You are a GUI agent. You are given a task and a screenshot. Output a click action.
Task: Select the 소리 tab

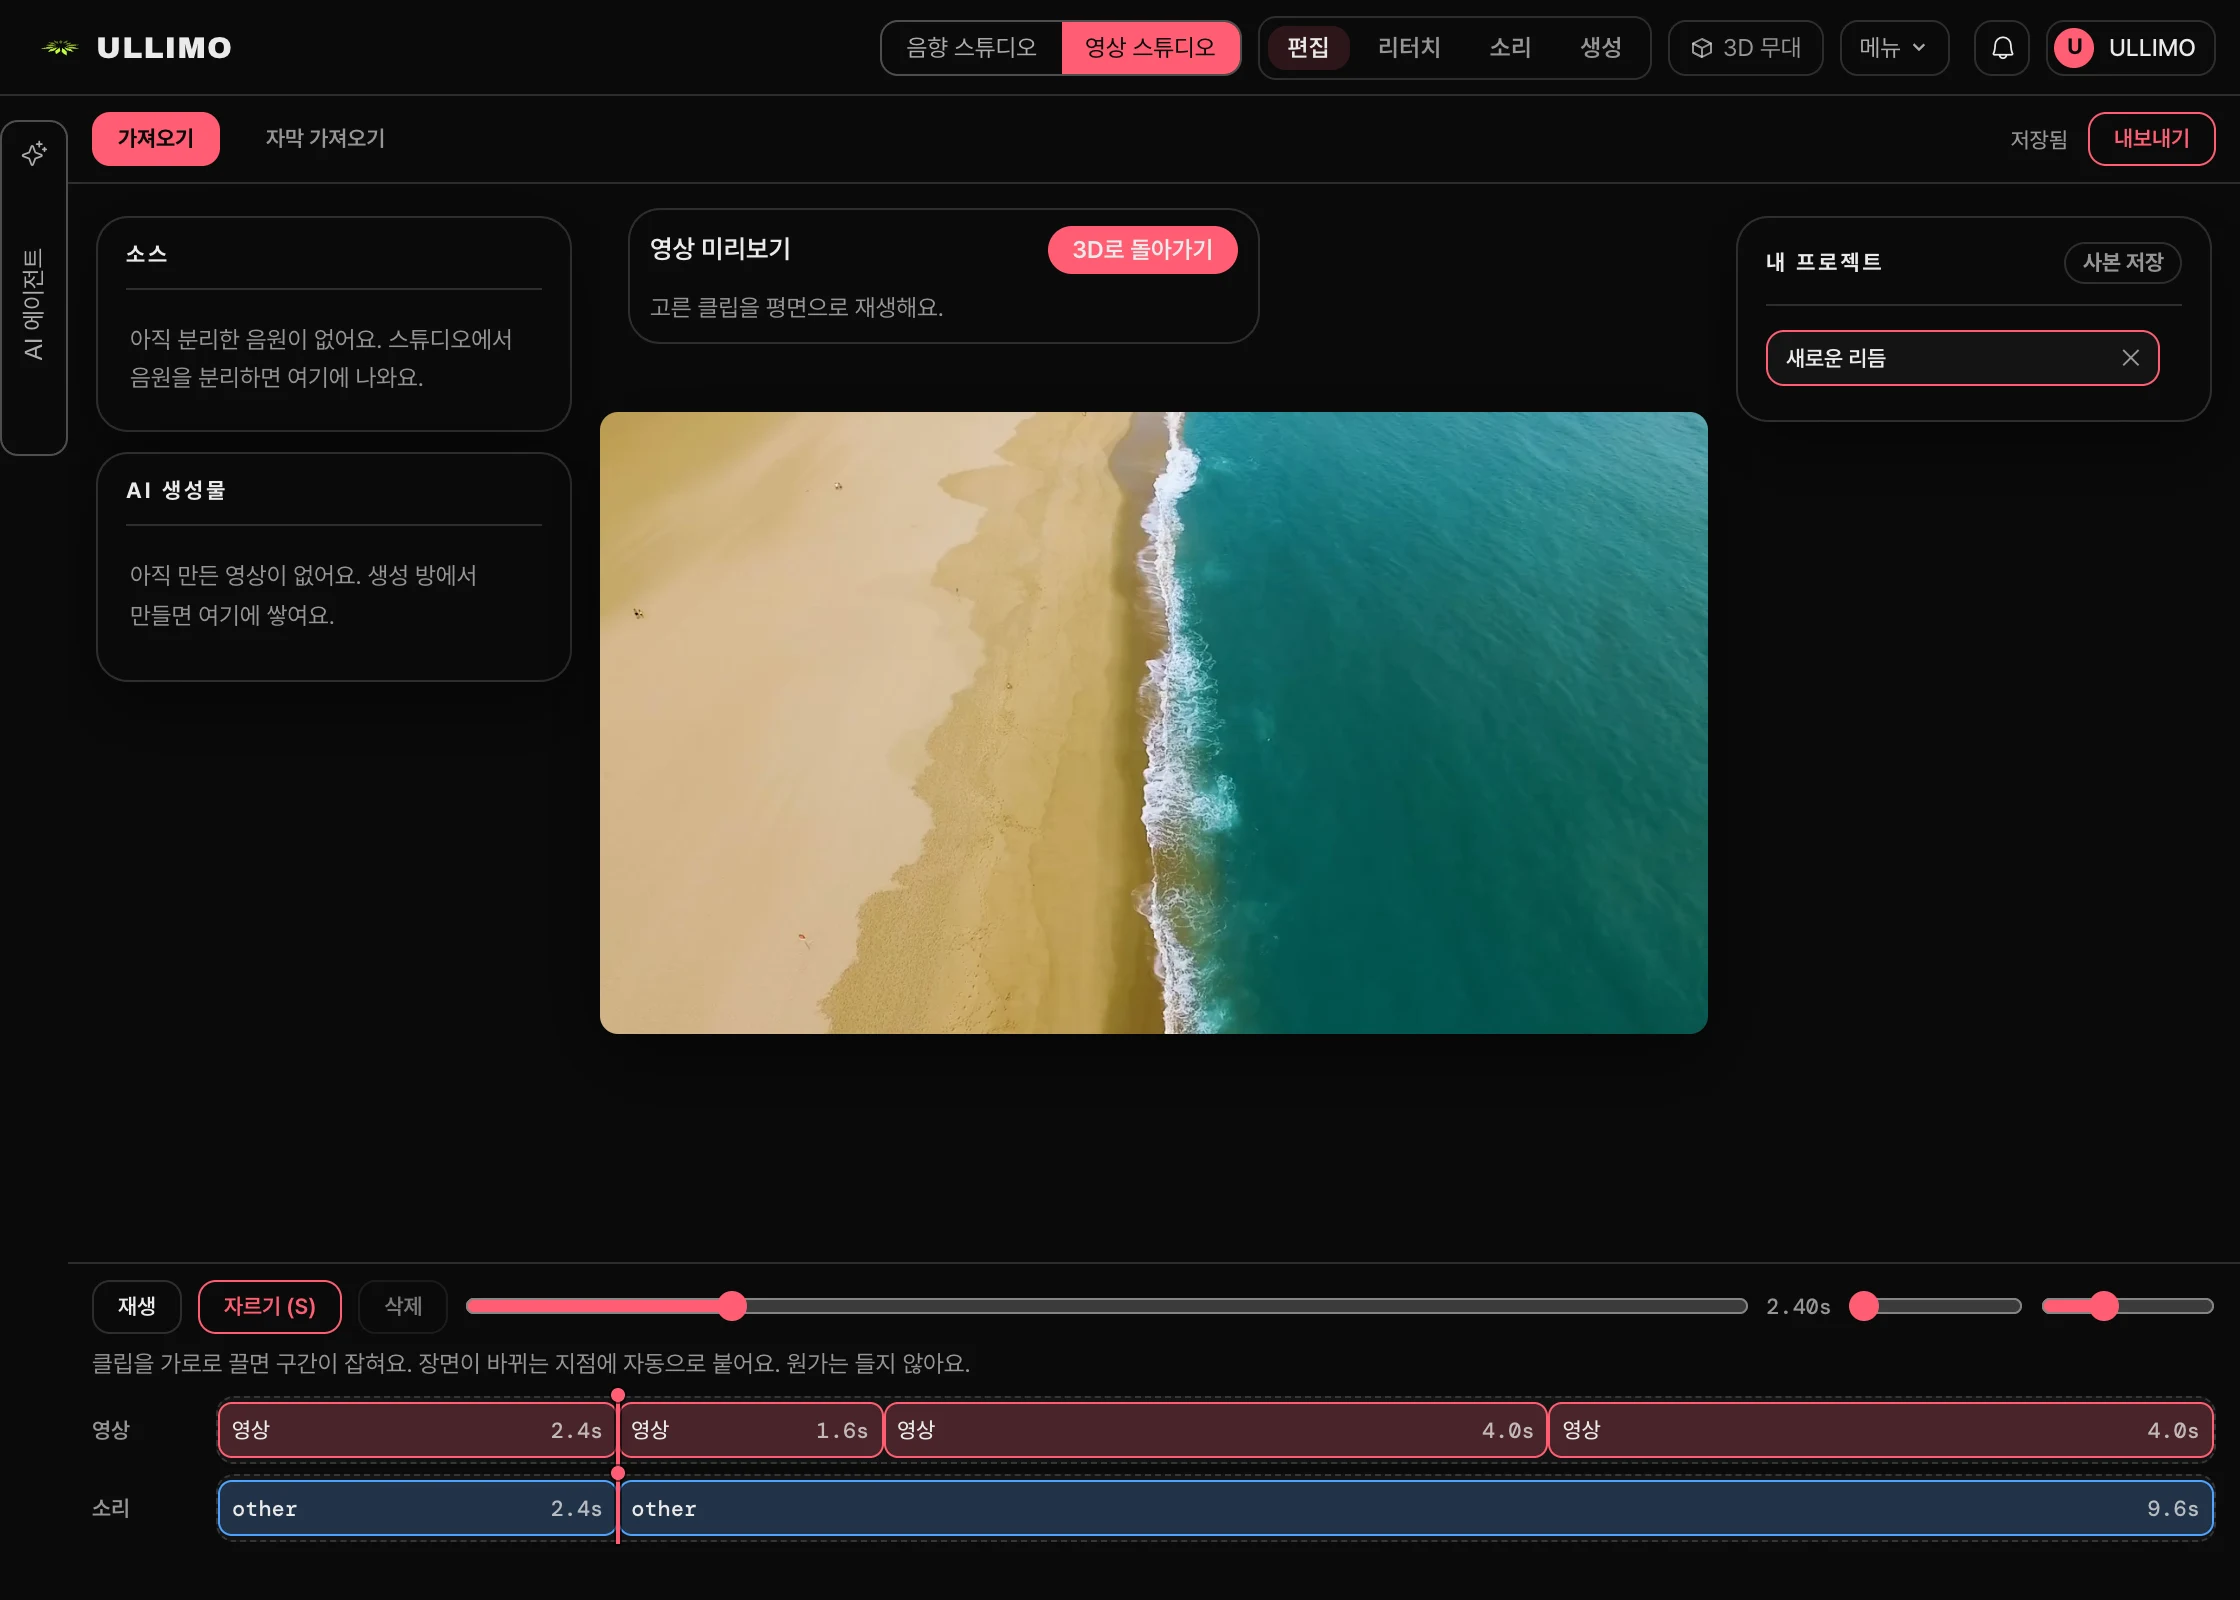click(x=1510, y=48)
